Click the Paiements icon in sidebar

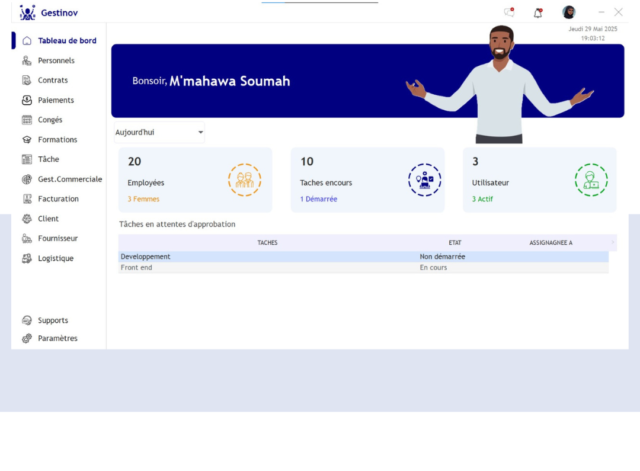[27, 100]
